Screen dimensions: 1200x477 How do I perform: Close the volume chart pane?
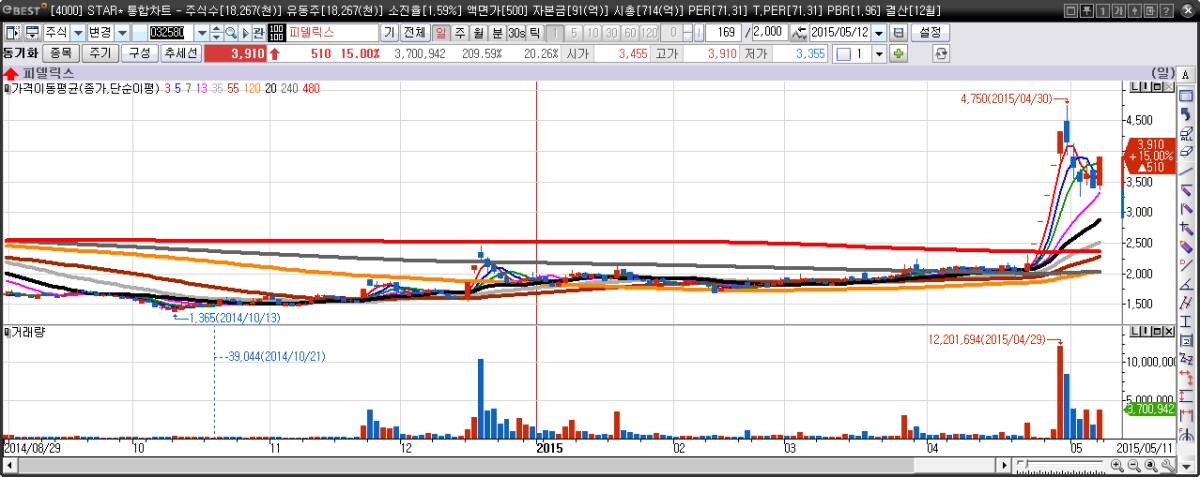[x=1170, y=331]
